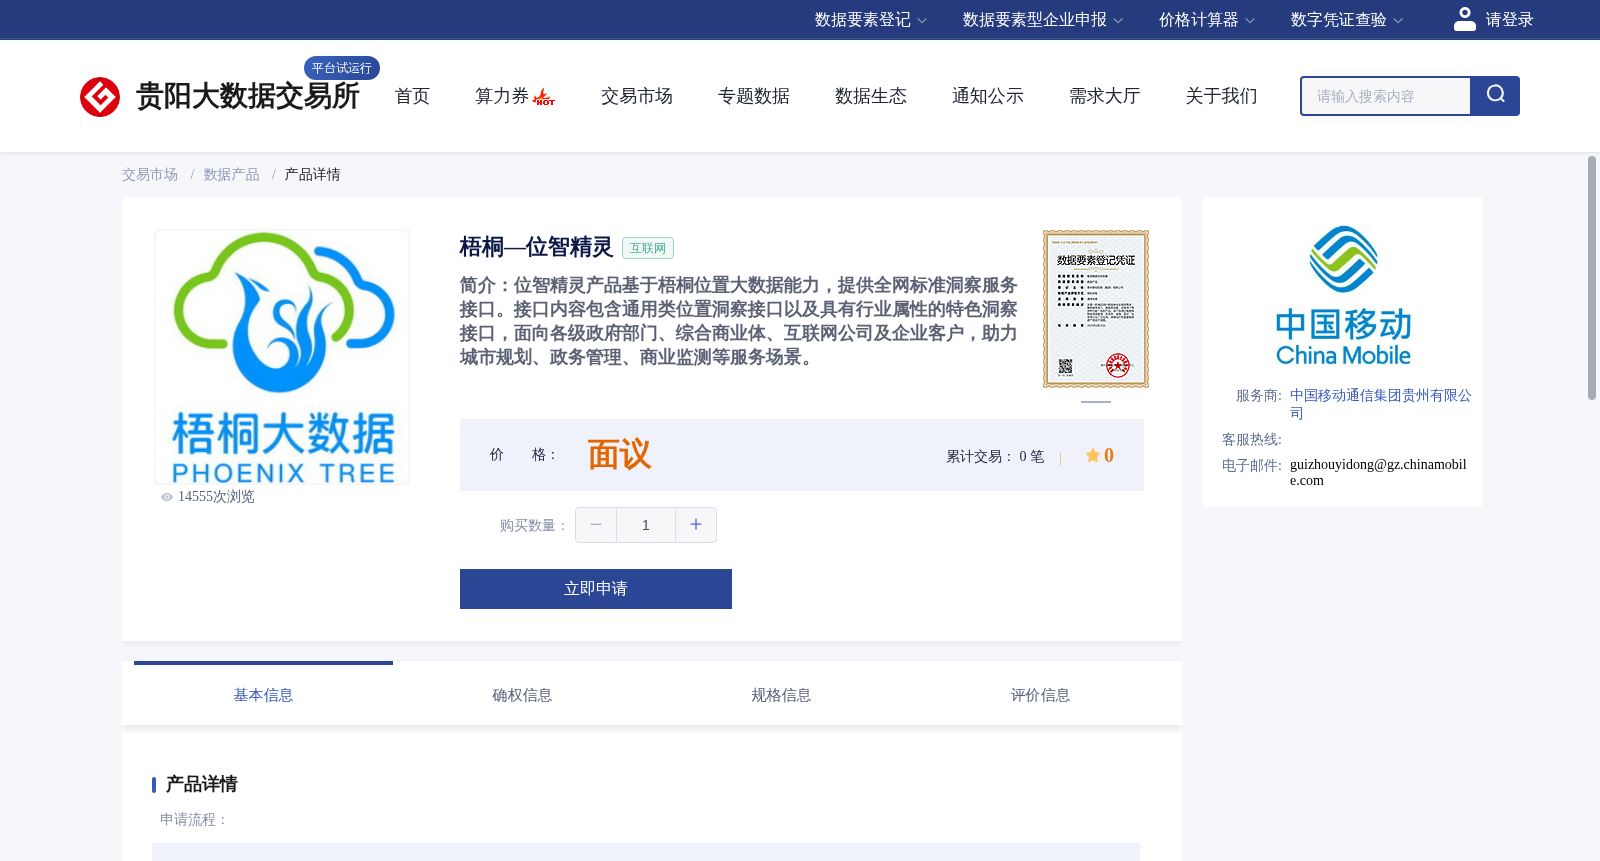Image resolution: width=1600 pixels, height=861 pixels.
Task: Click the 贵阳大数据交易所 site title
Action: [248, 96]
